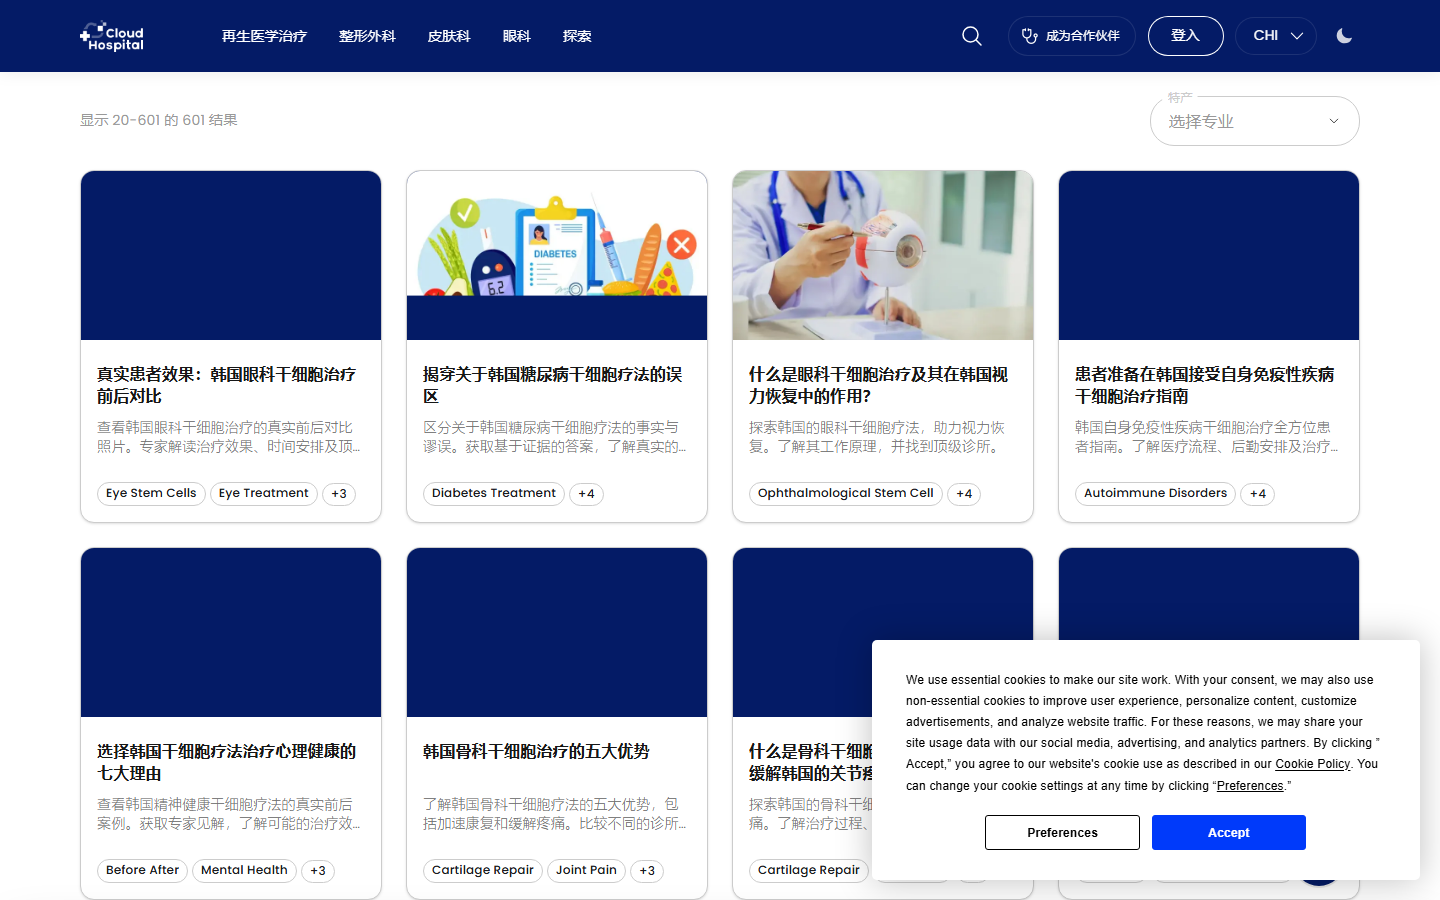Open the CHI language dropdown
Image resolution: width=1440 pixels, height=900 pixels.
(1276, 36)
